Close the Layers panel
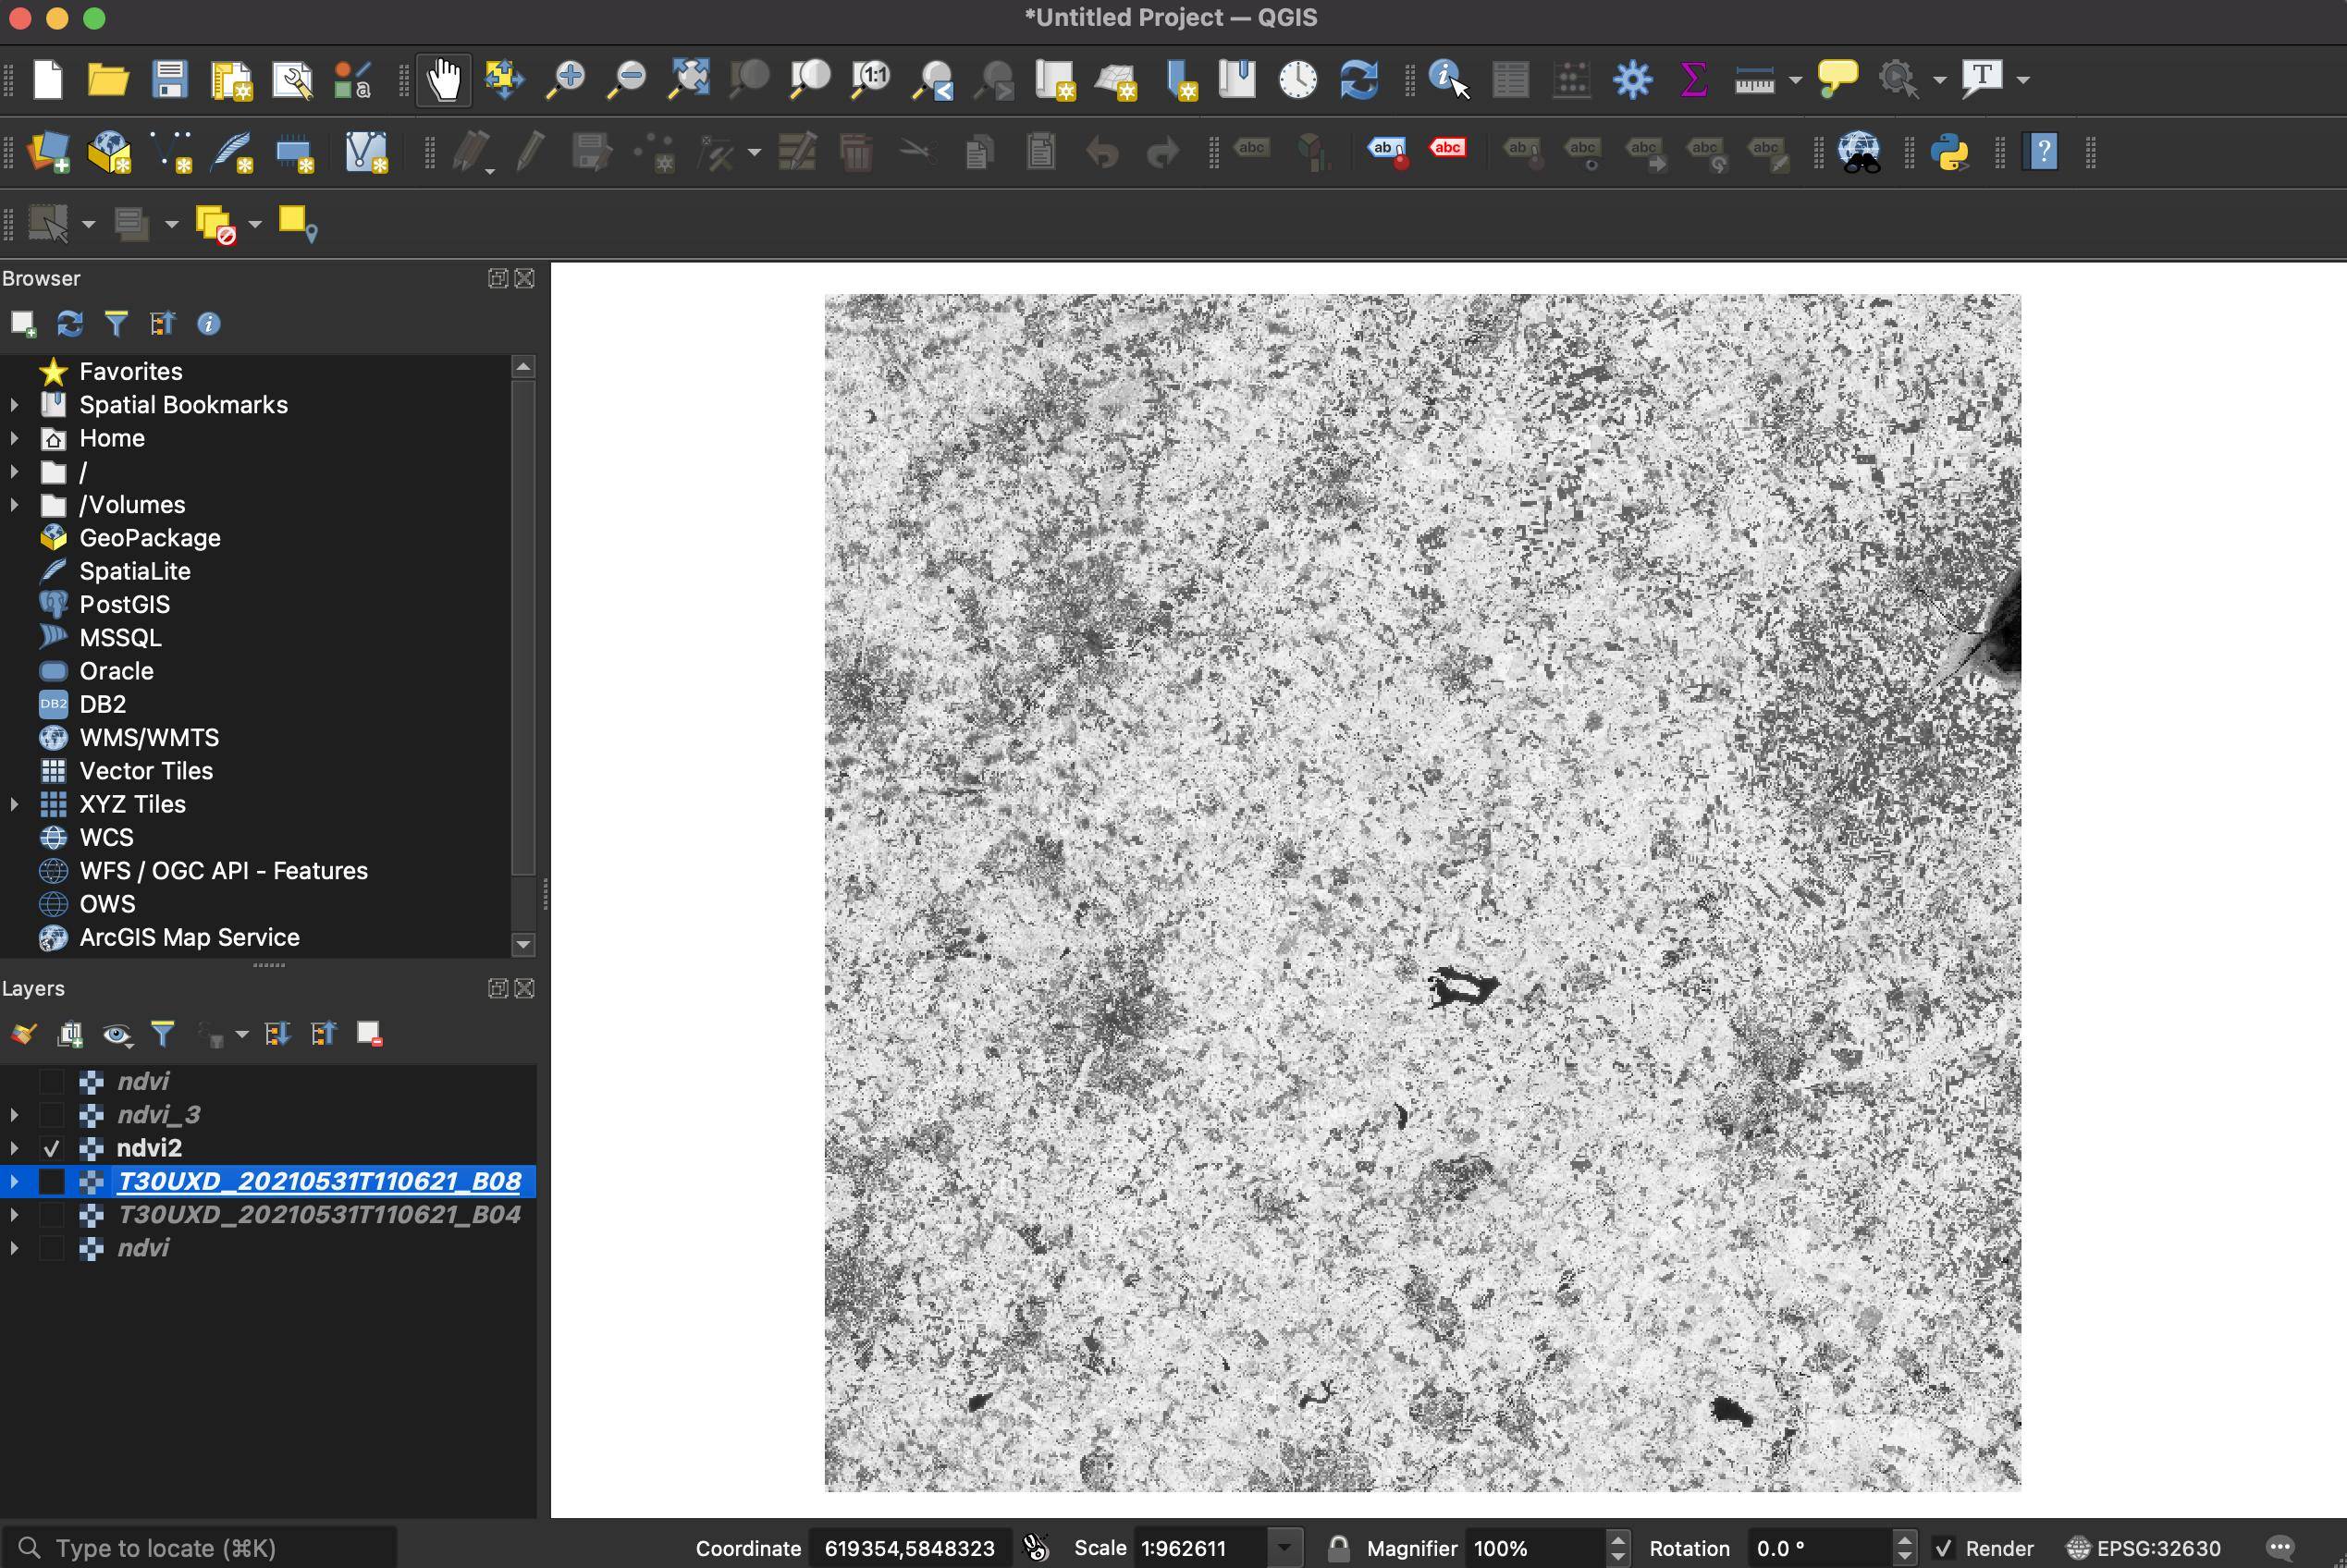Viewport: 2347px width, 1568px height. tap(525, 989)
